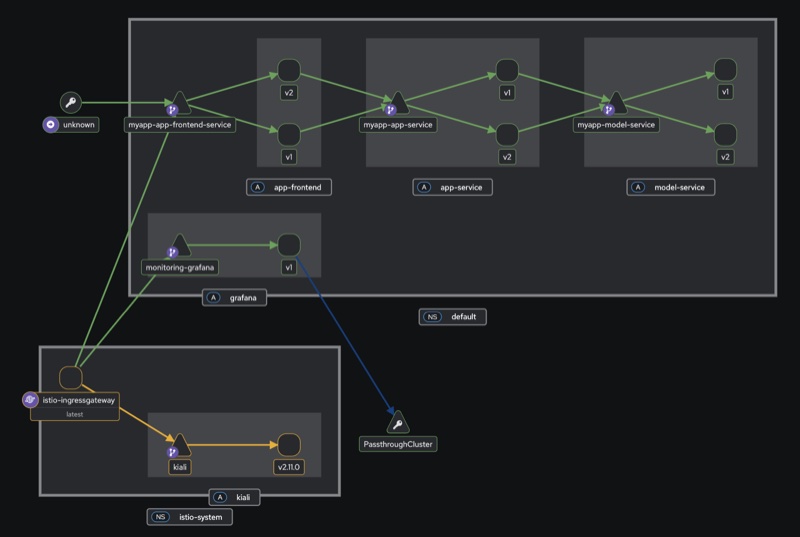Click virtual service badge on kiali service

click(172, 452)
